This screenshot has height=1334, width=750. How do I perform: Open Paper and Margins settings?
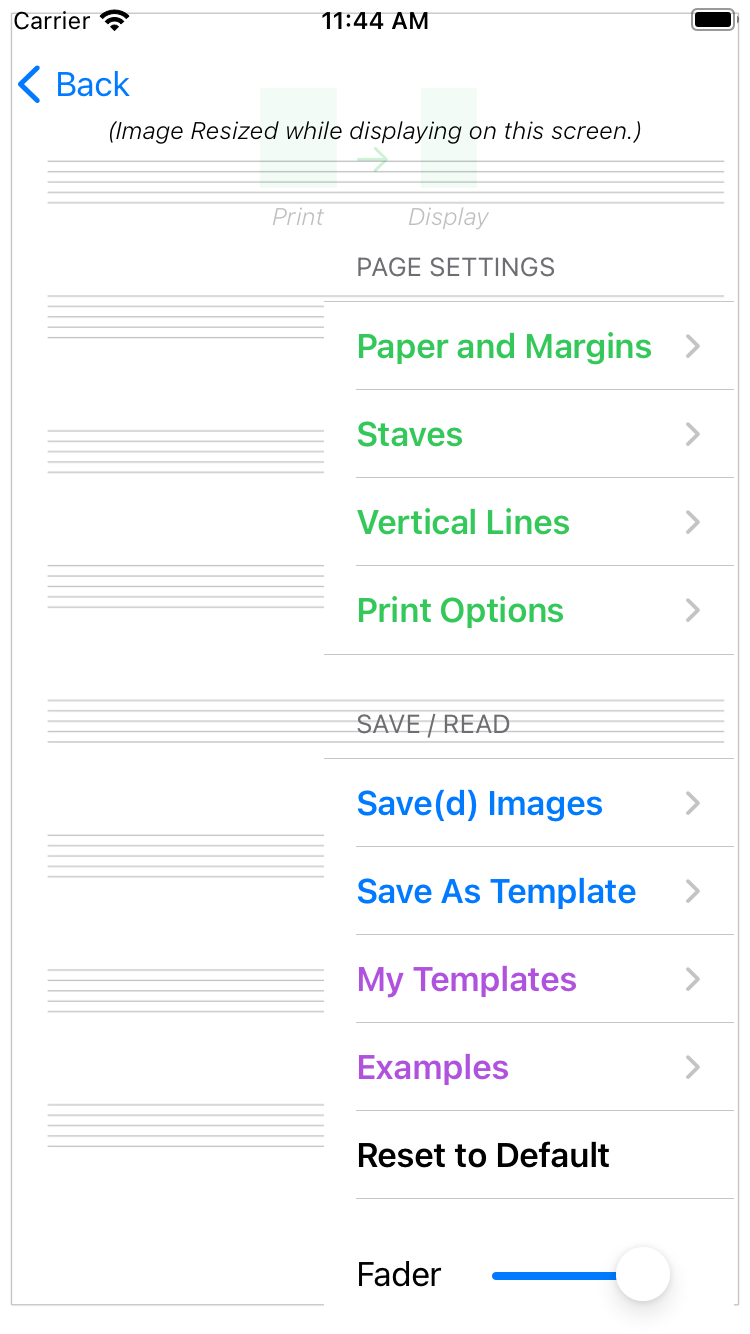click(529, 347)
